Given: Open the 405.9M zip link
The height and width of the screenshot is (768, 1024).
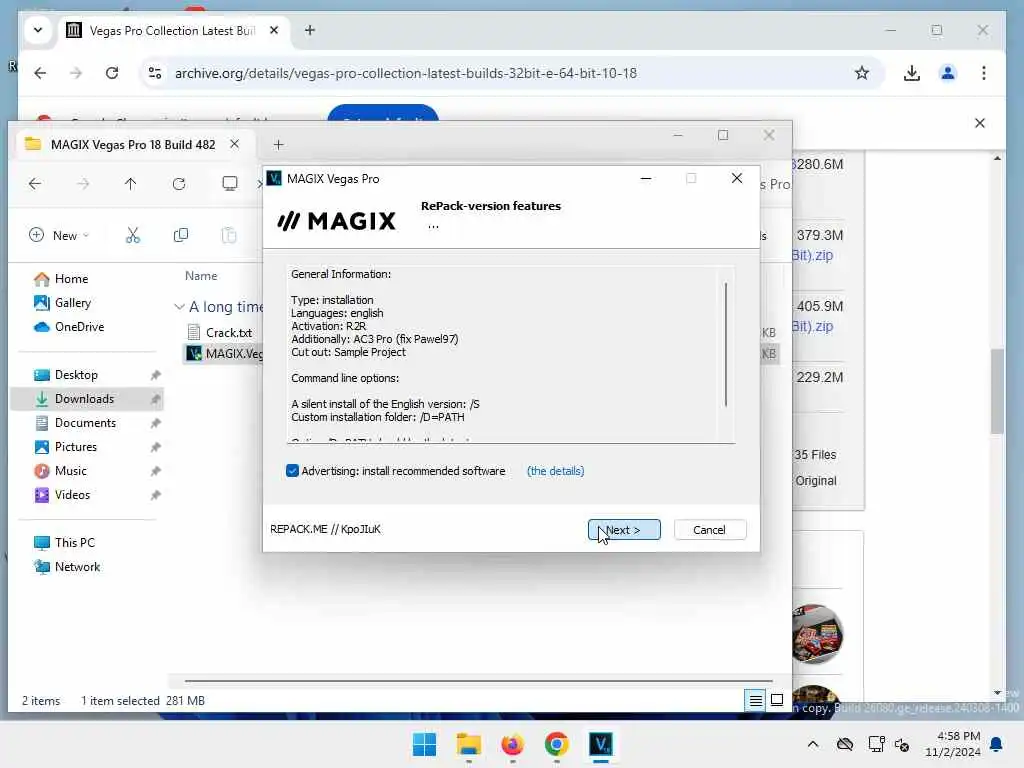Looking at the screenshot, I should pyautogui.click(x=812, y=327).
